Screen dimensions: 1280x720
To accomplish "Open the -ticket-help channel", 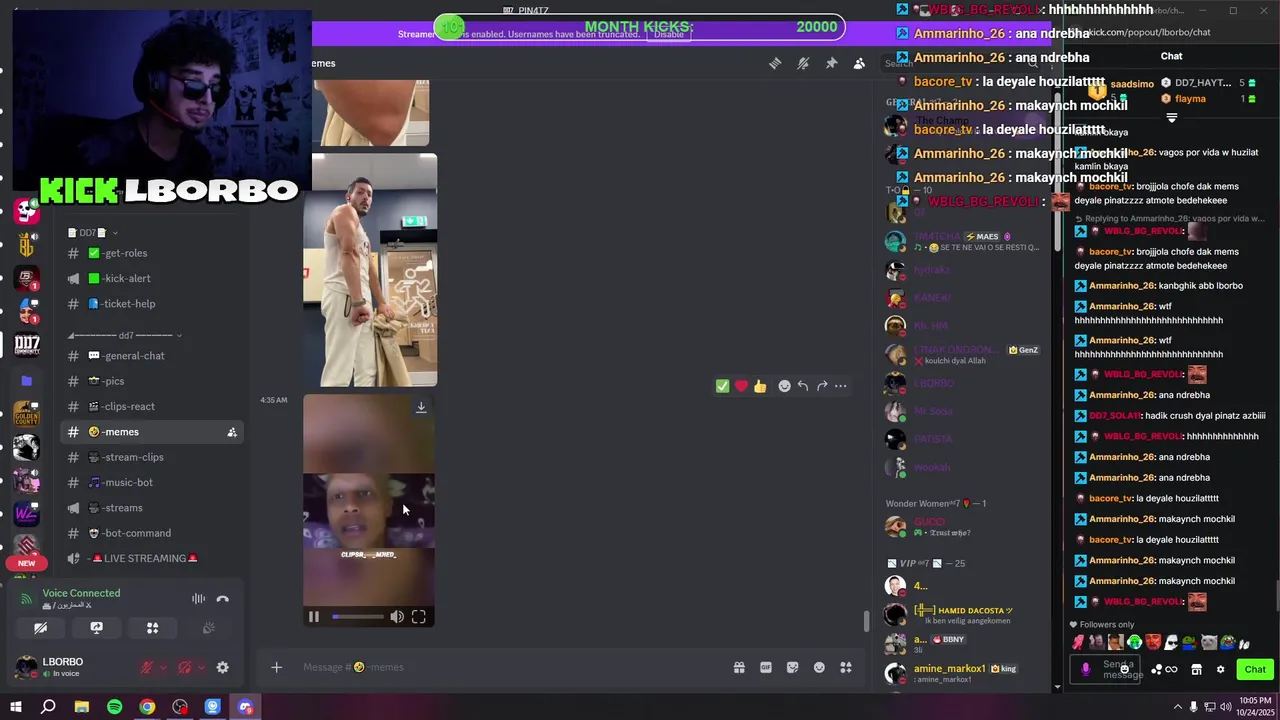I will (x=151, y=304).
